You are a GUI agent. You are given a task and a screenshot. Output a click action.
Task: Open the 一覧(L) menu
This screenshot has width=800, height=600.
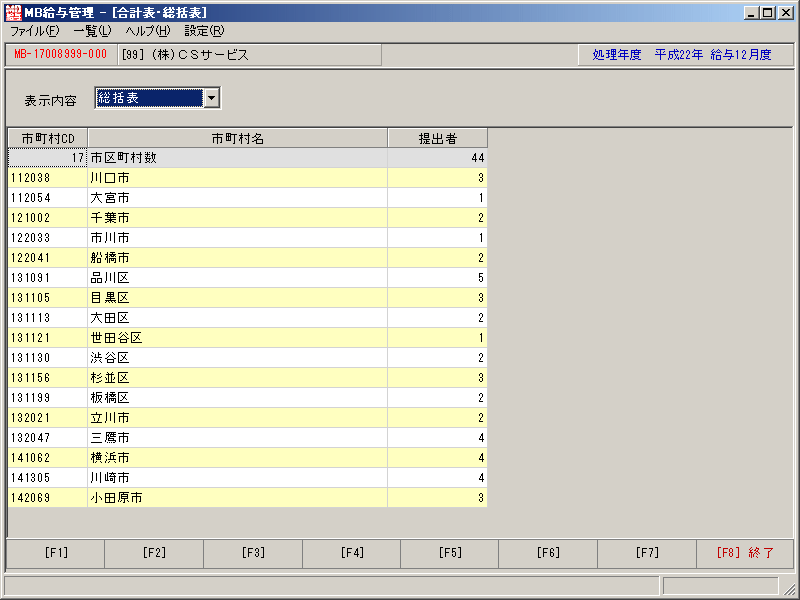[x=92, y=31]
